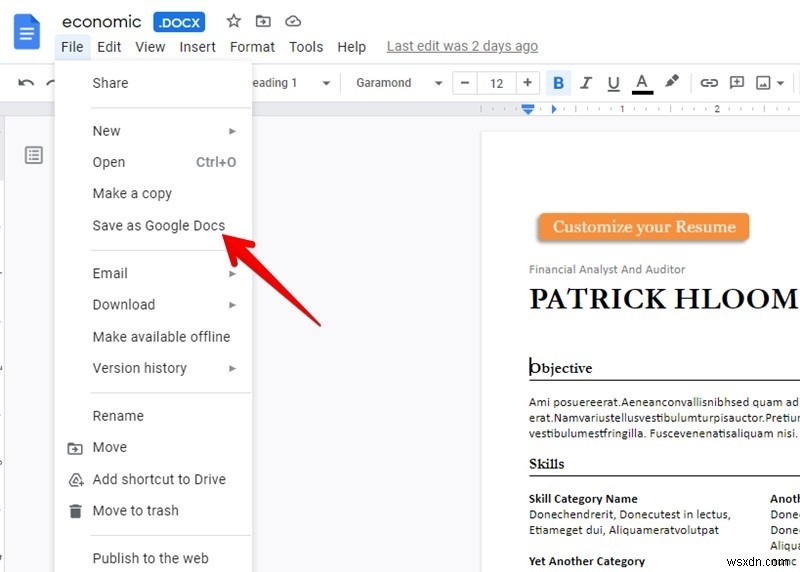The image size is (800, 572).
Task: Click the move-to-folder icon beside title
Action: (x=263, y=21)
